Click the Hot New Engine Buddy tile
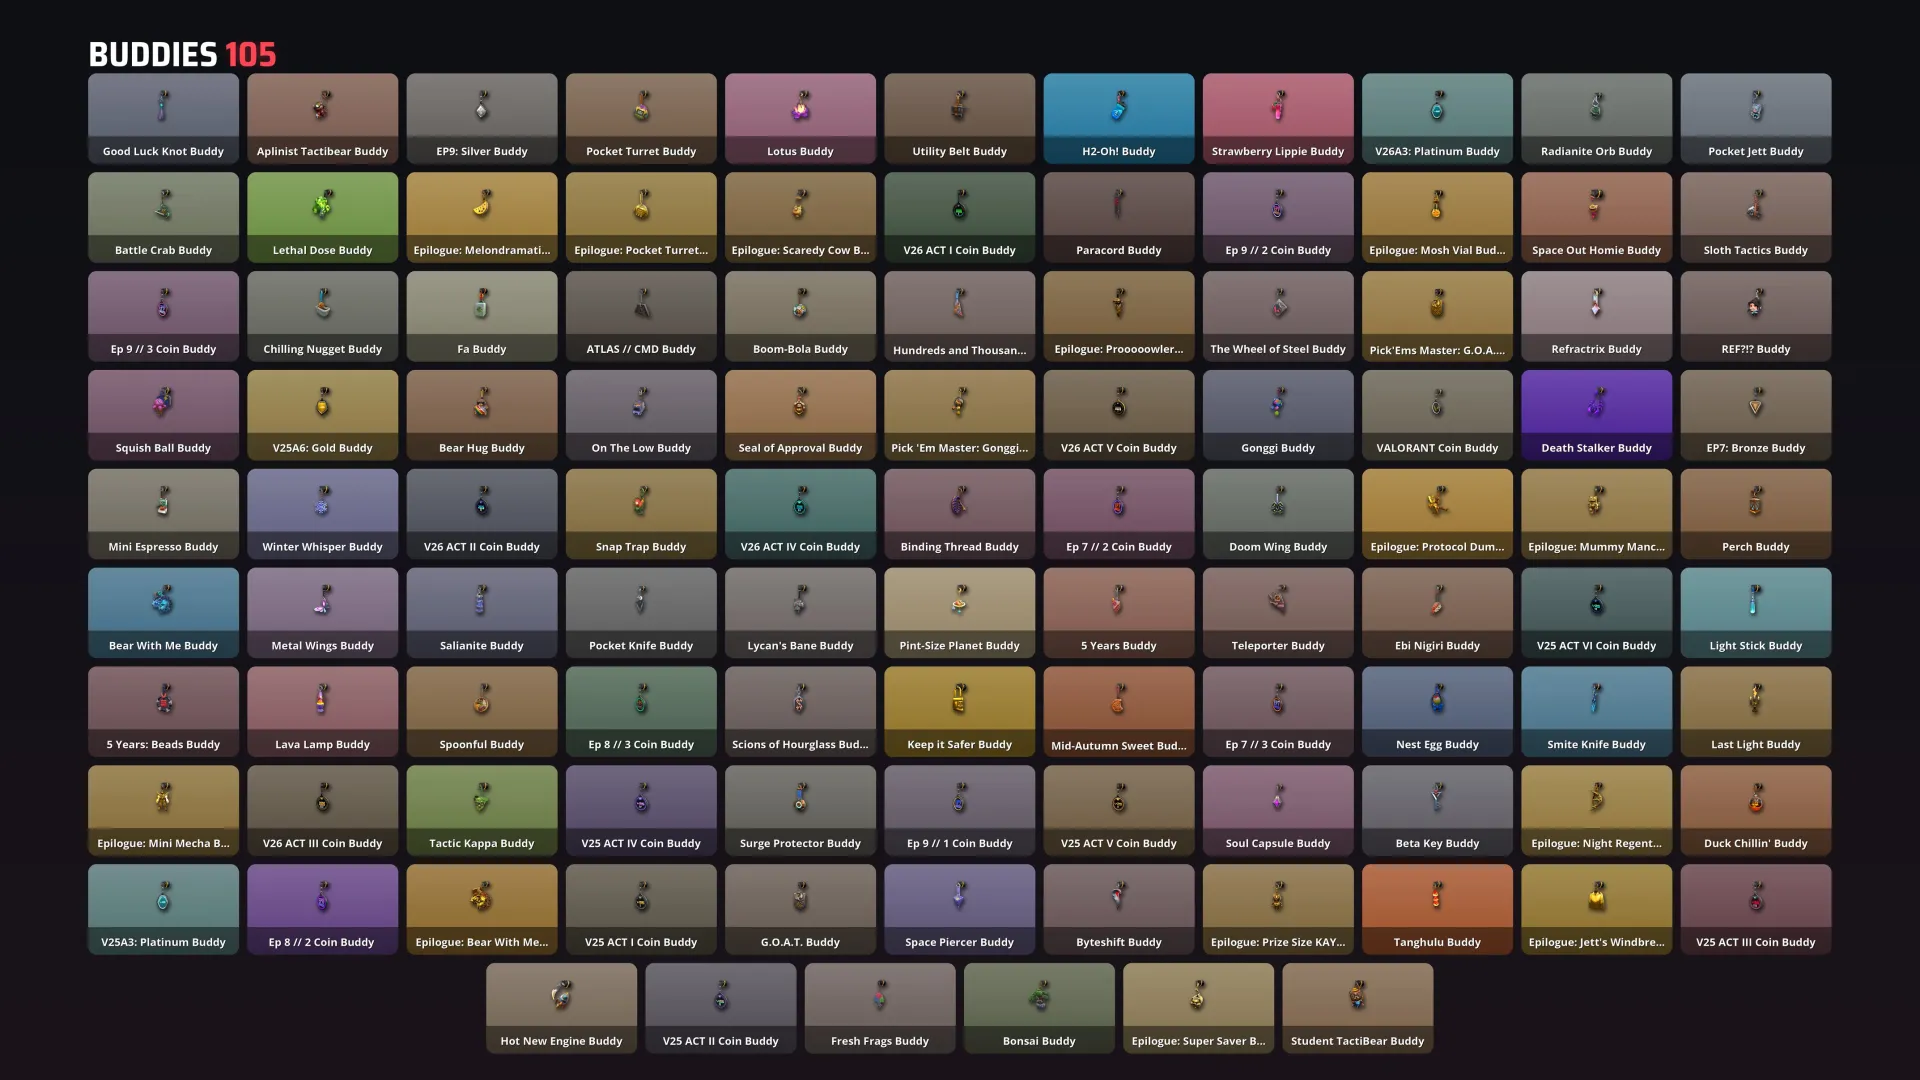1920x1080 pixels. (561, 1008)
